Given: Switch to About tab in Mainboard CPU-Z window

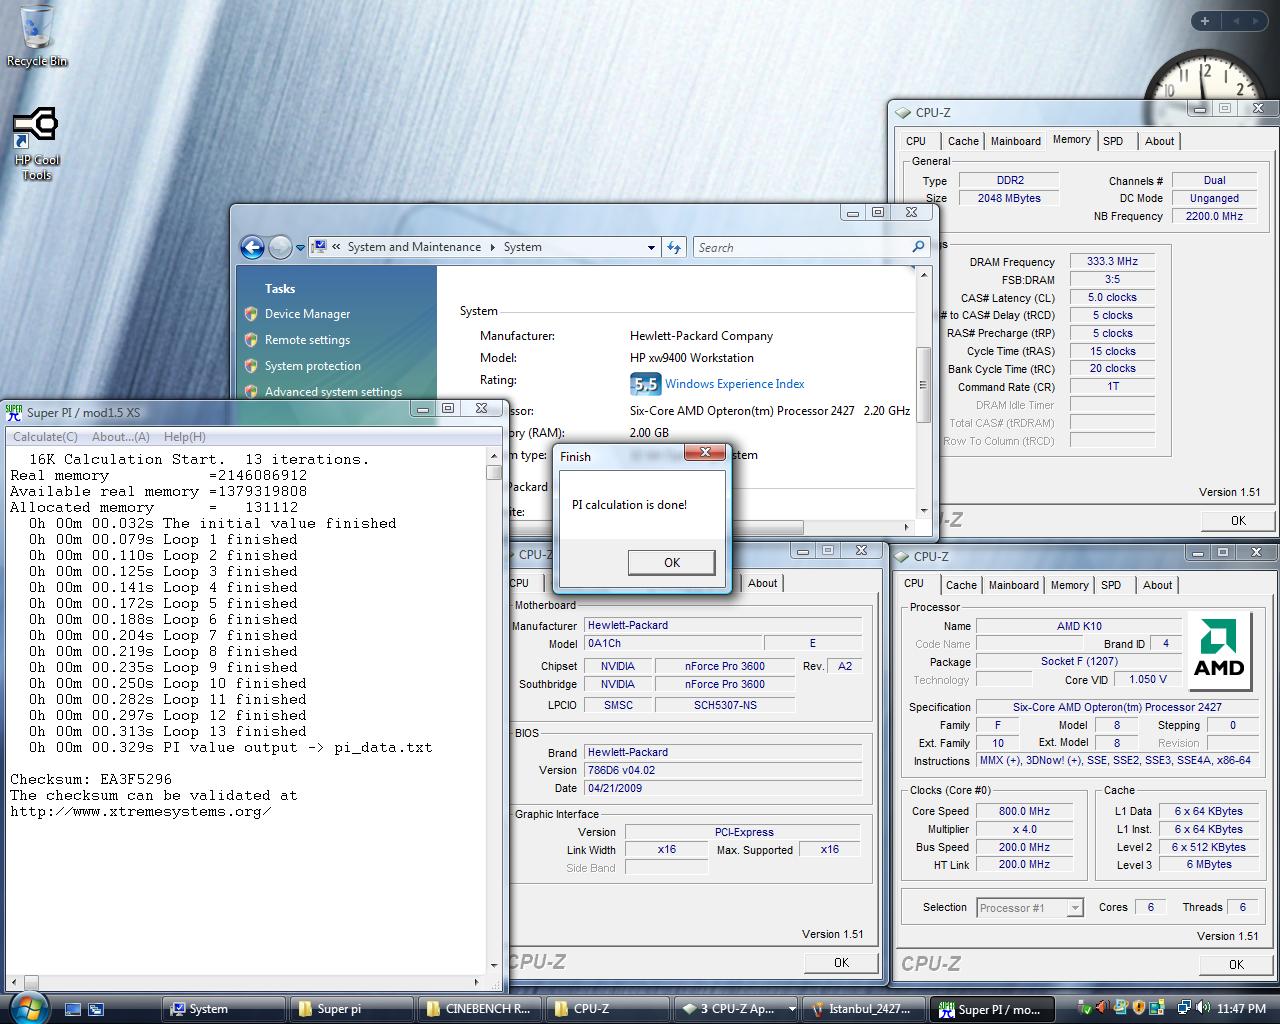Looking at the screenshot, I should click(x=763, y=583).
